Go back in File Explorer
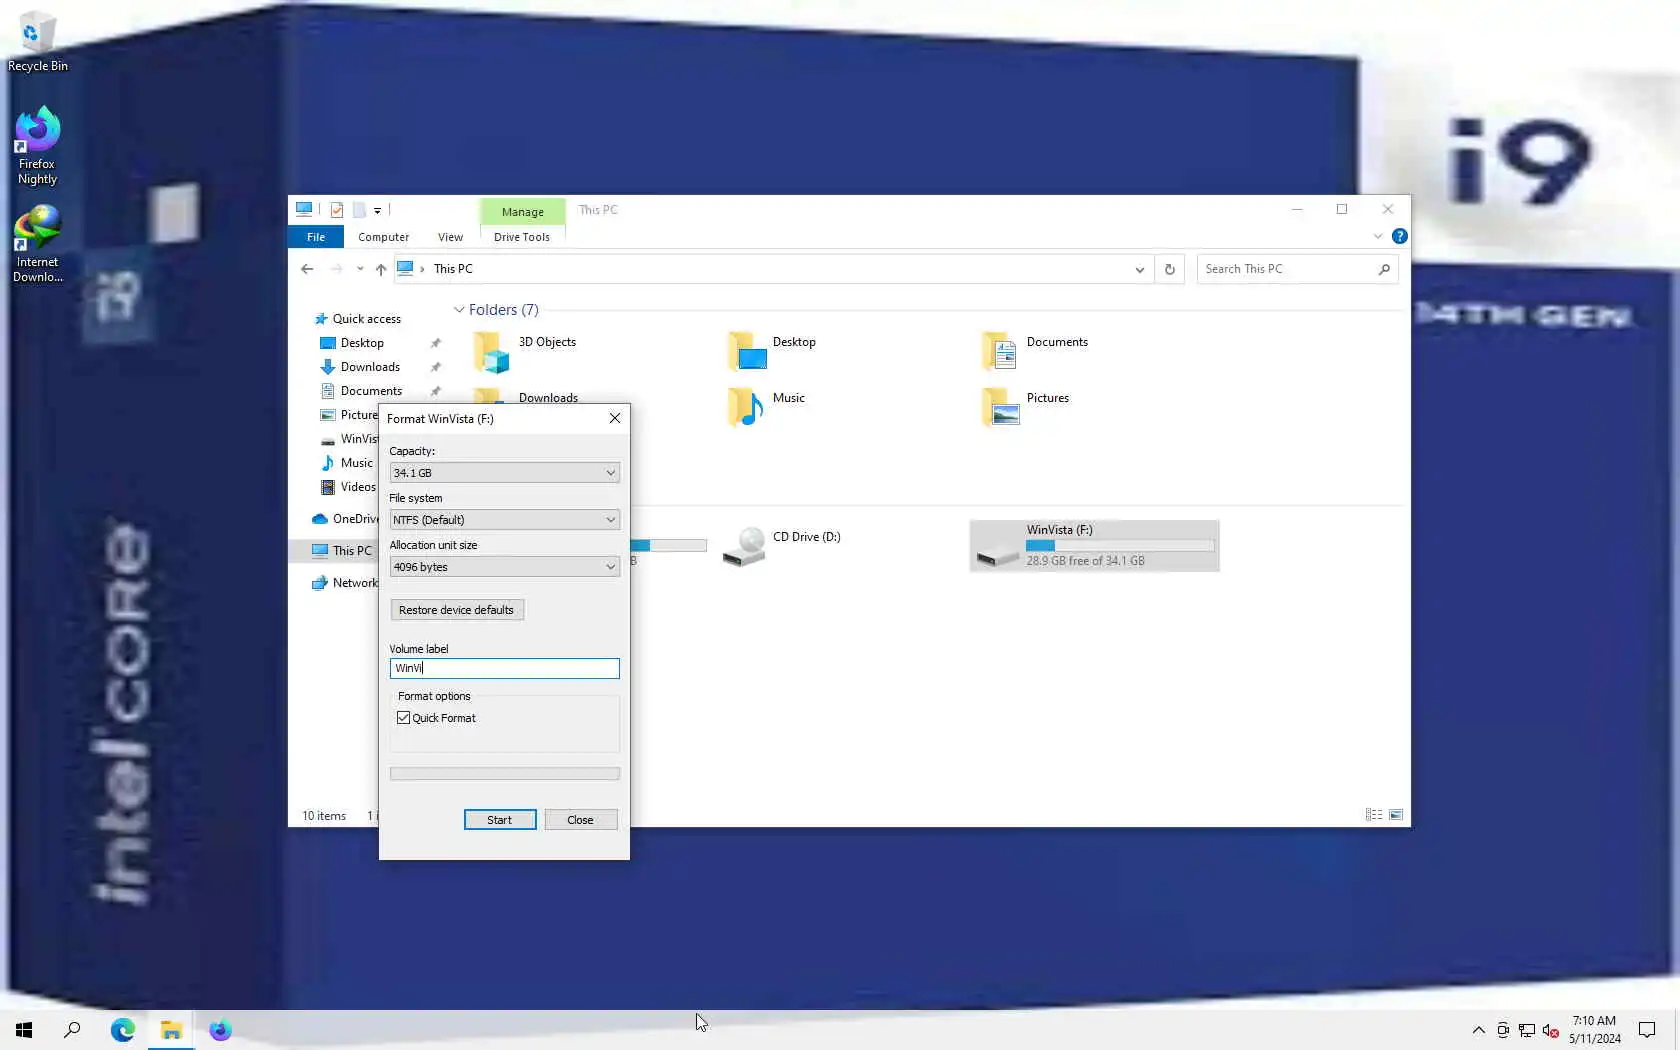 pos(307,269)
